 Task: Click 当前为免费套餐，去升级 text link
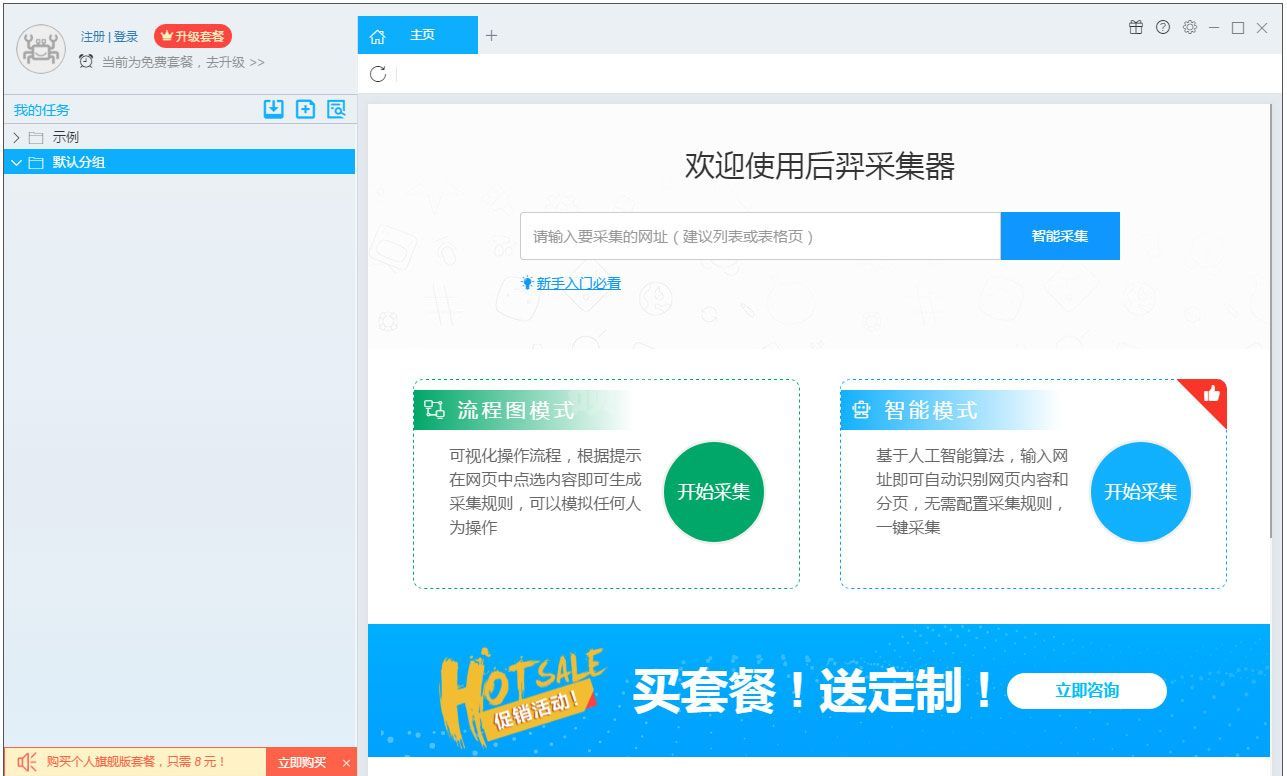pos(183,62)
